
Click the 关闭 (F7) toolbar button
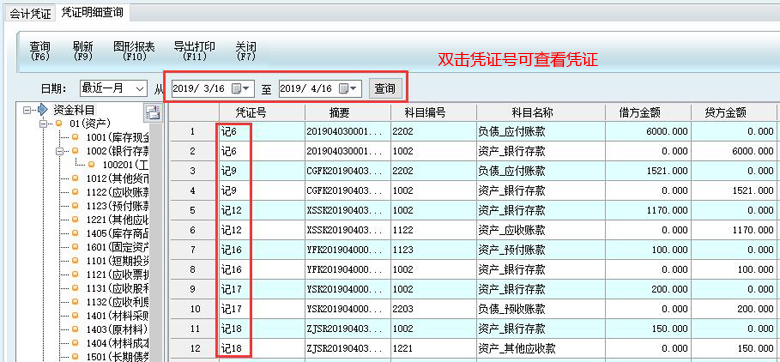(246, 51)
